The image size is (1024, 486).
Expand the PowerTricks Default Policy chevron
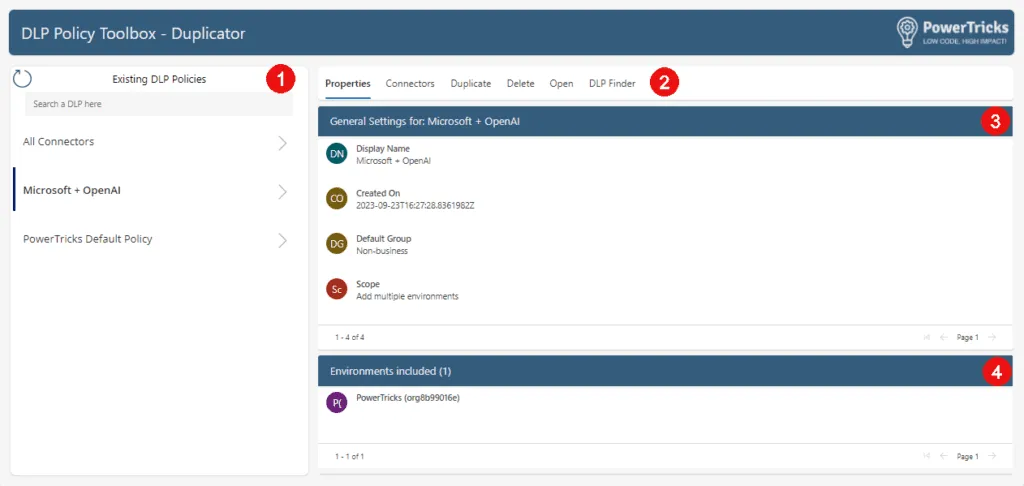(x=282, y=240)
